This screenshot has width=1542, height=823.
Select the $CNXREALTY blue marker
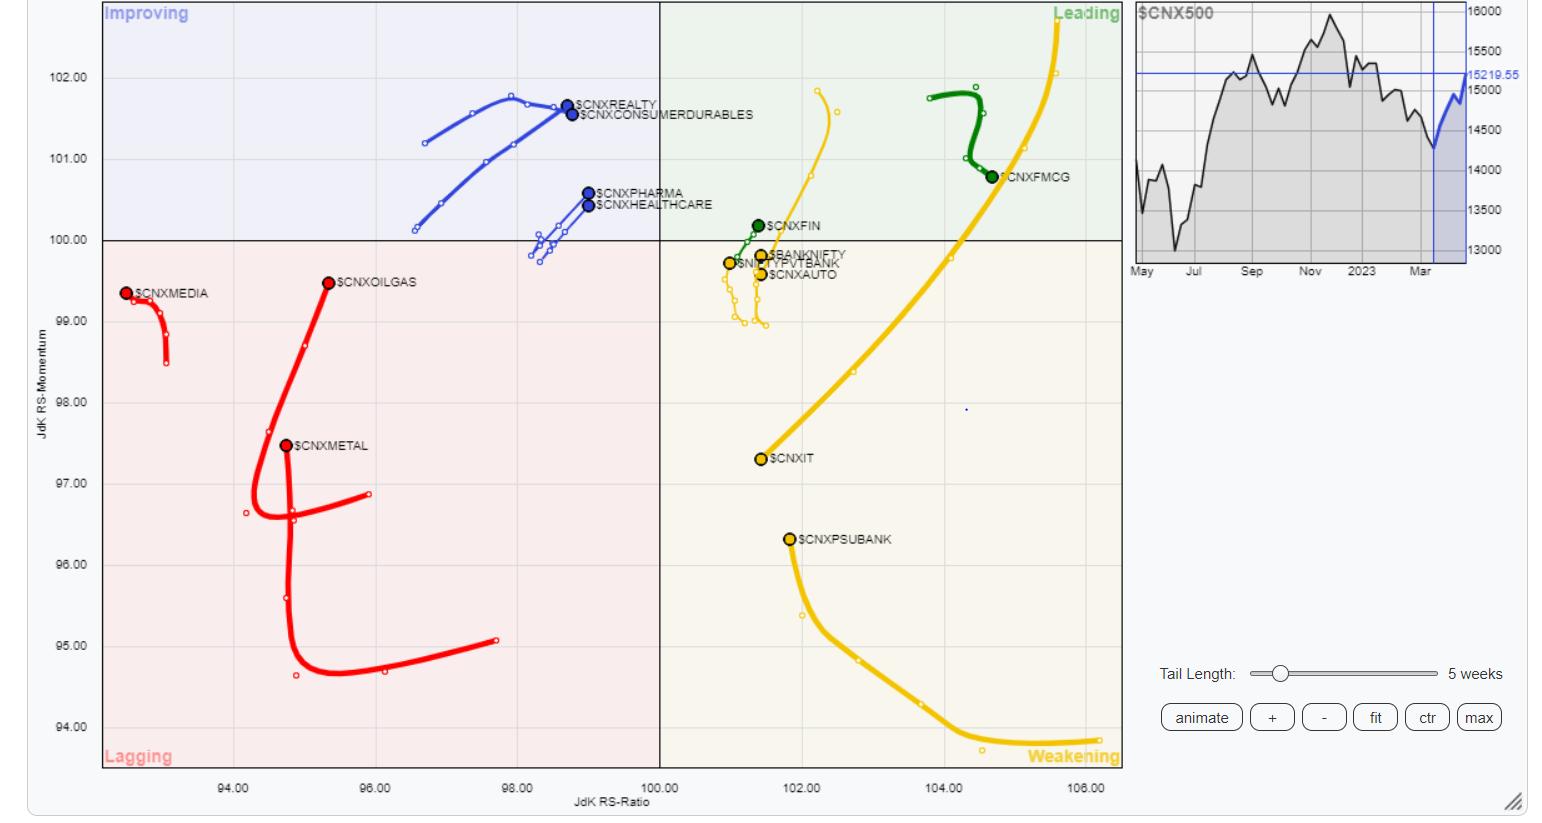[x=567, y=105]
